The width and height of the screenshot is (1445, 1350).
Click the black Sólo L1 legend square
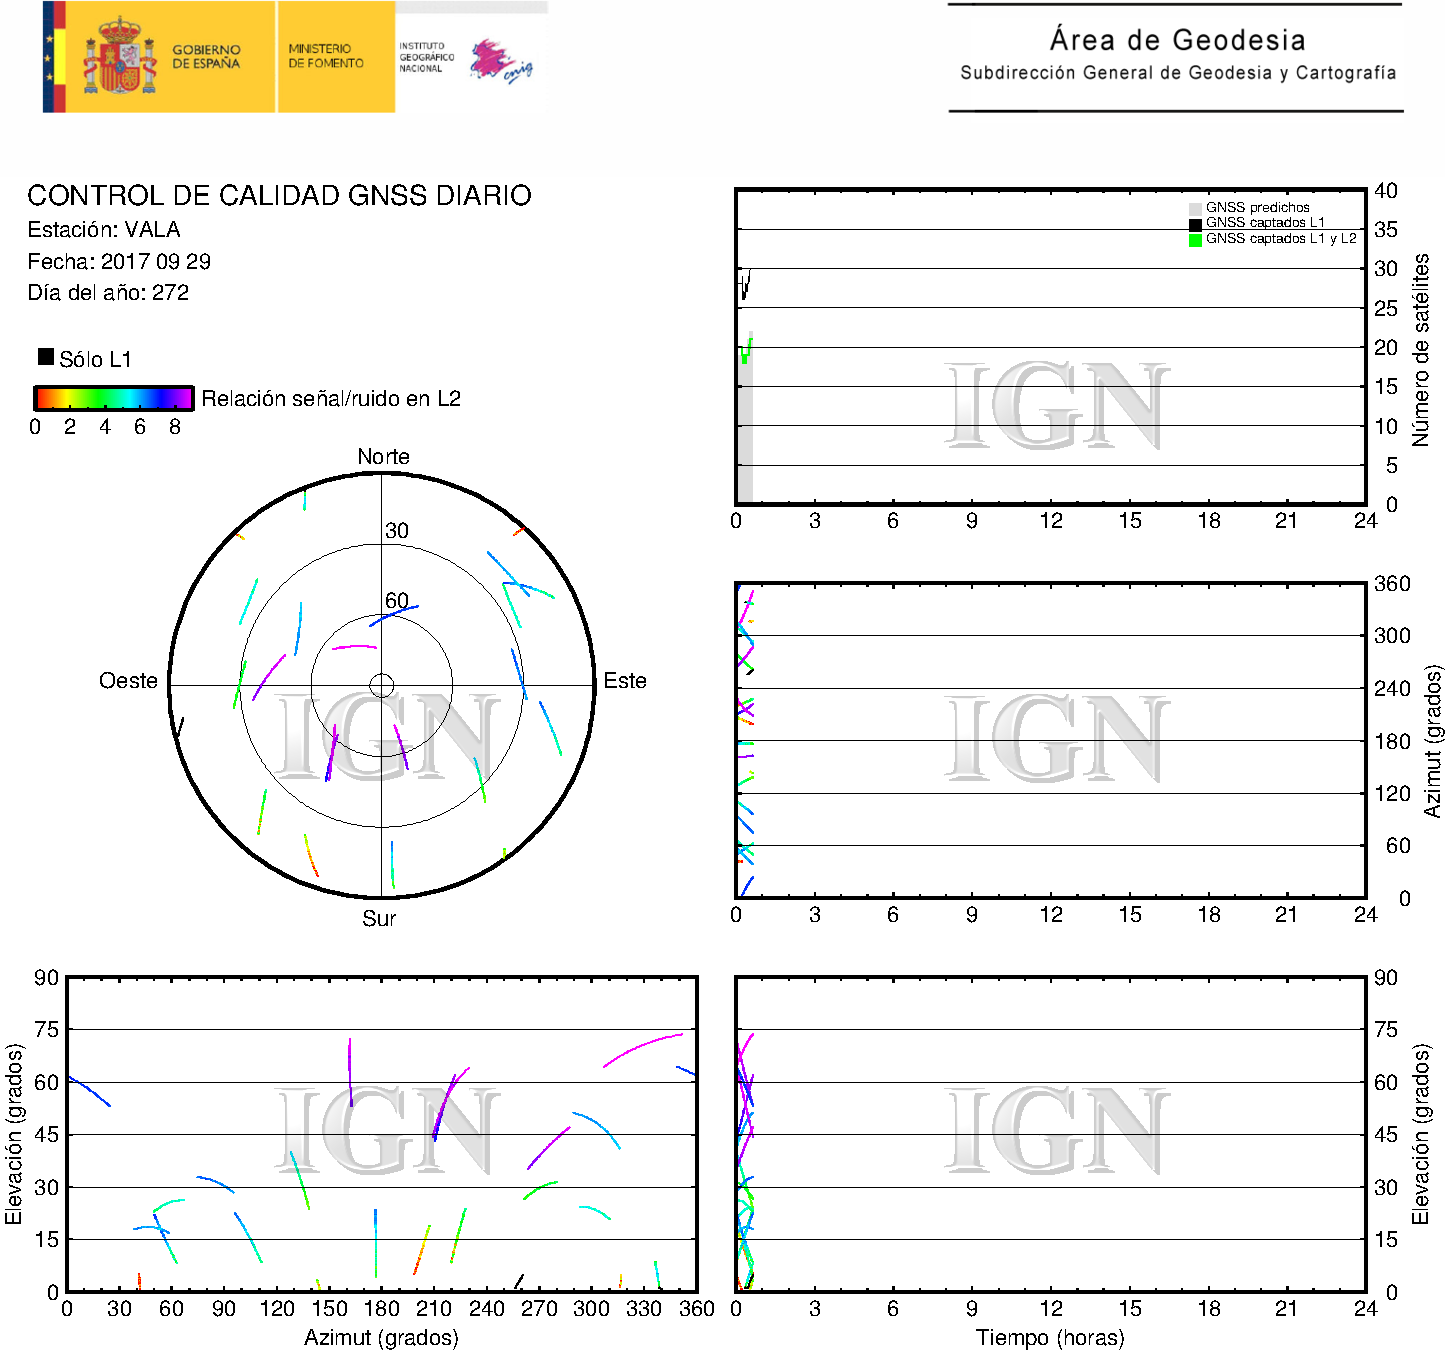46,357
